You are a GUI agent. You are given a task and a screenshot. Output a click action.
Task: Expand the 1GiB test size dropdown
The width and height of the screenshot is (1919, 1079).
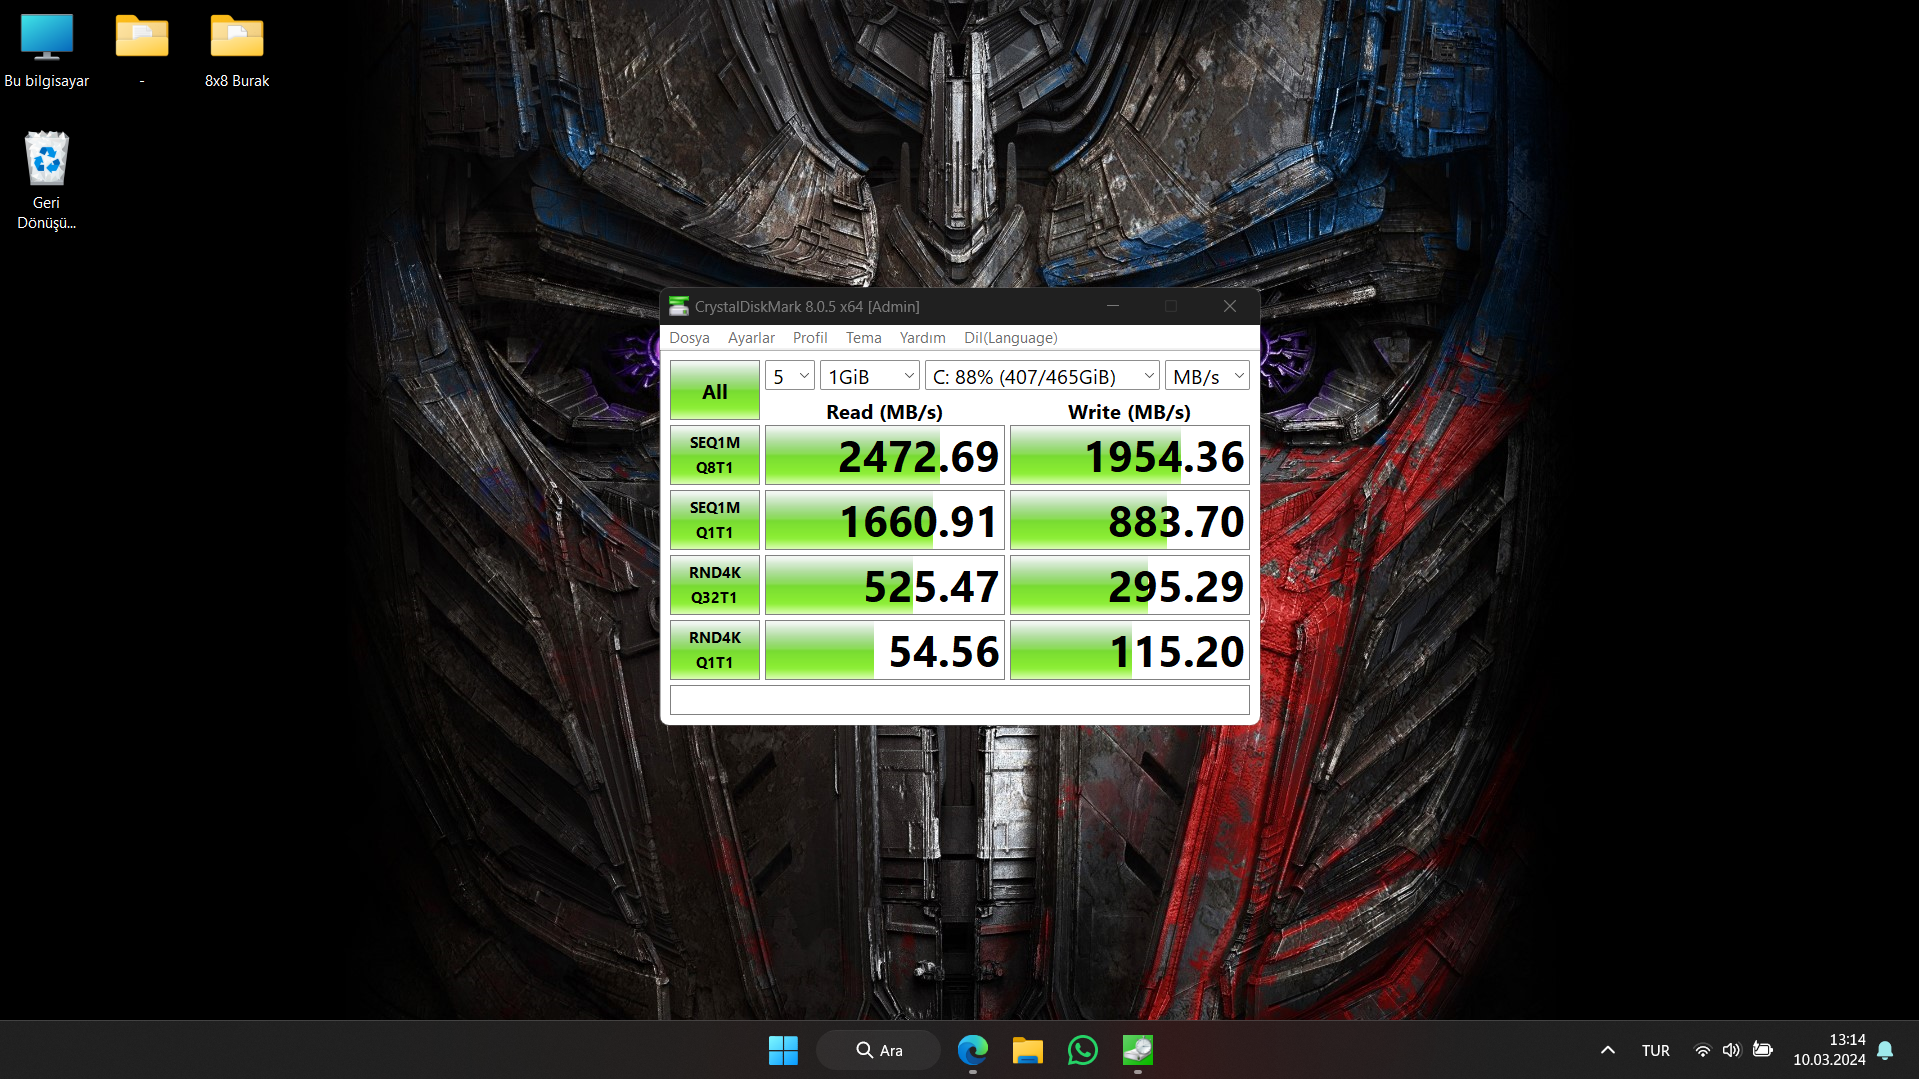point(870,376)
